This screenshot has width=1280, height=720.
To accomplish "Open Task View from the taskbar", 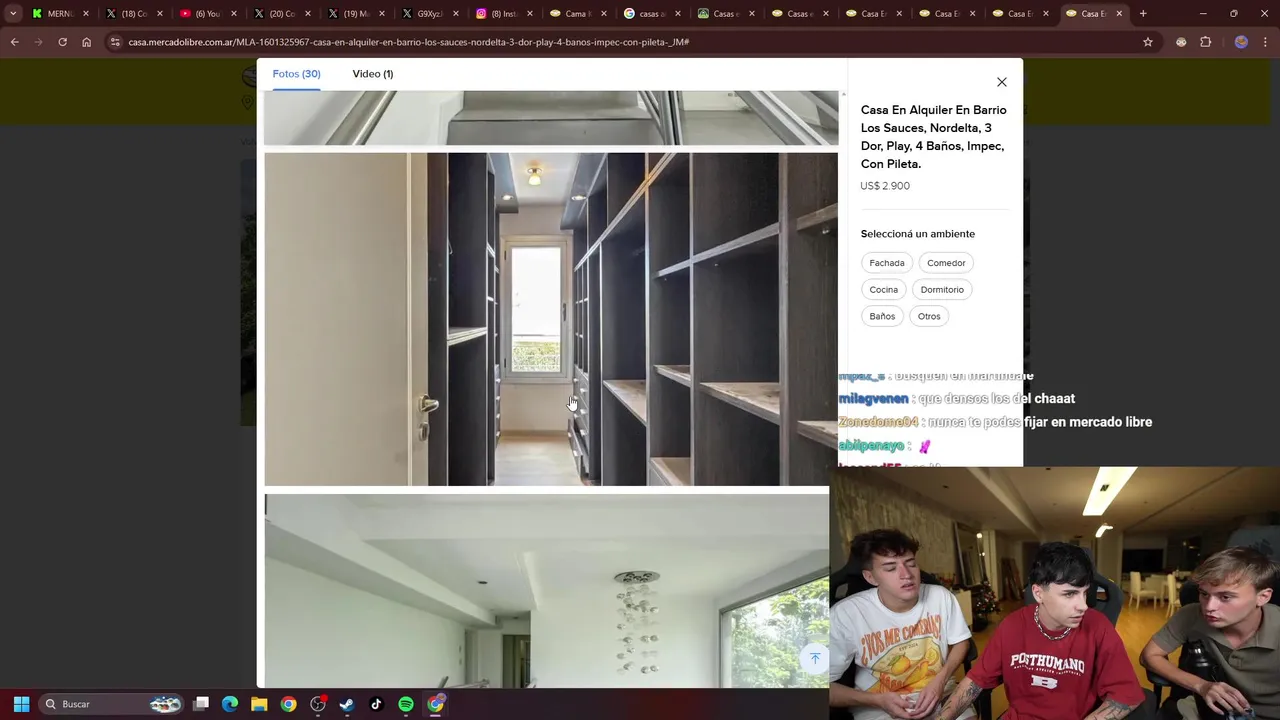I will (x=201, y=704).
